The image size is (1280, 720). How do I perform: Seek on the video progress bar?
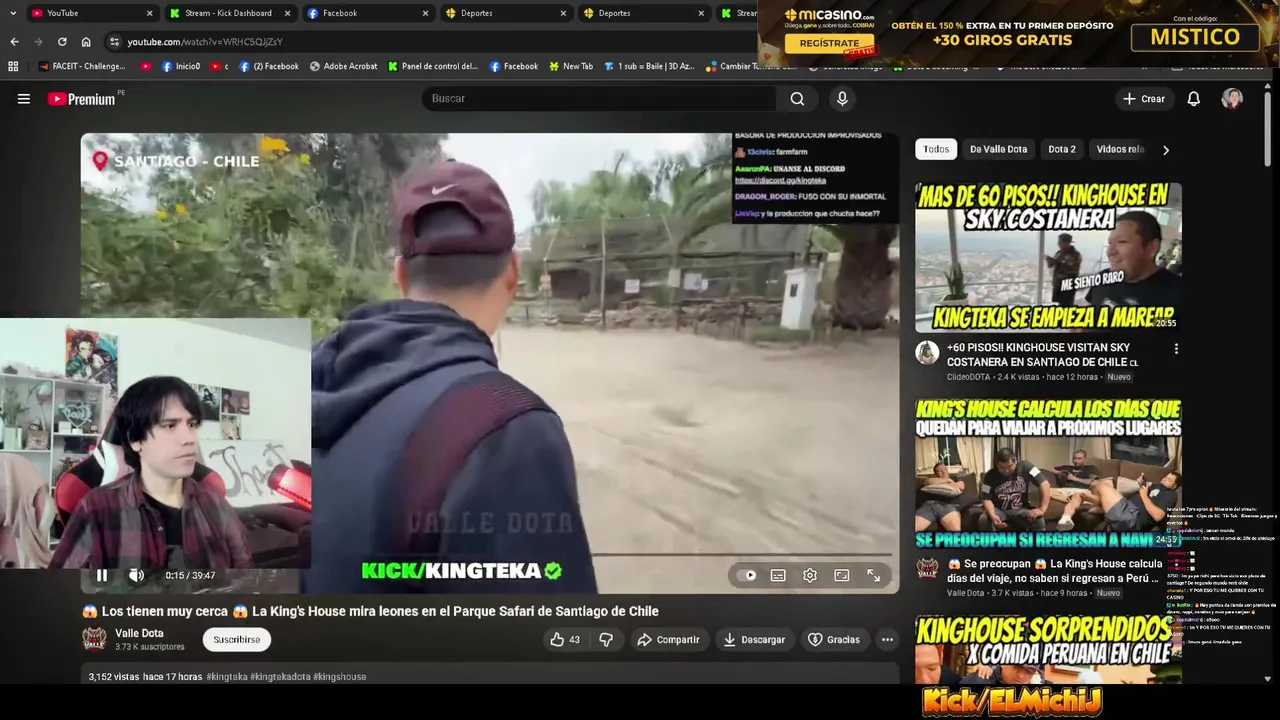pyautogui.click(x=490, y=554)
